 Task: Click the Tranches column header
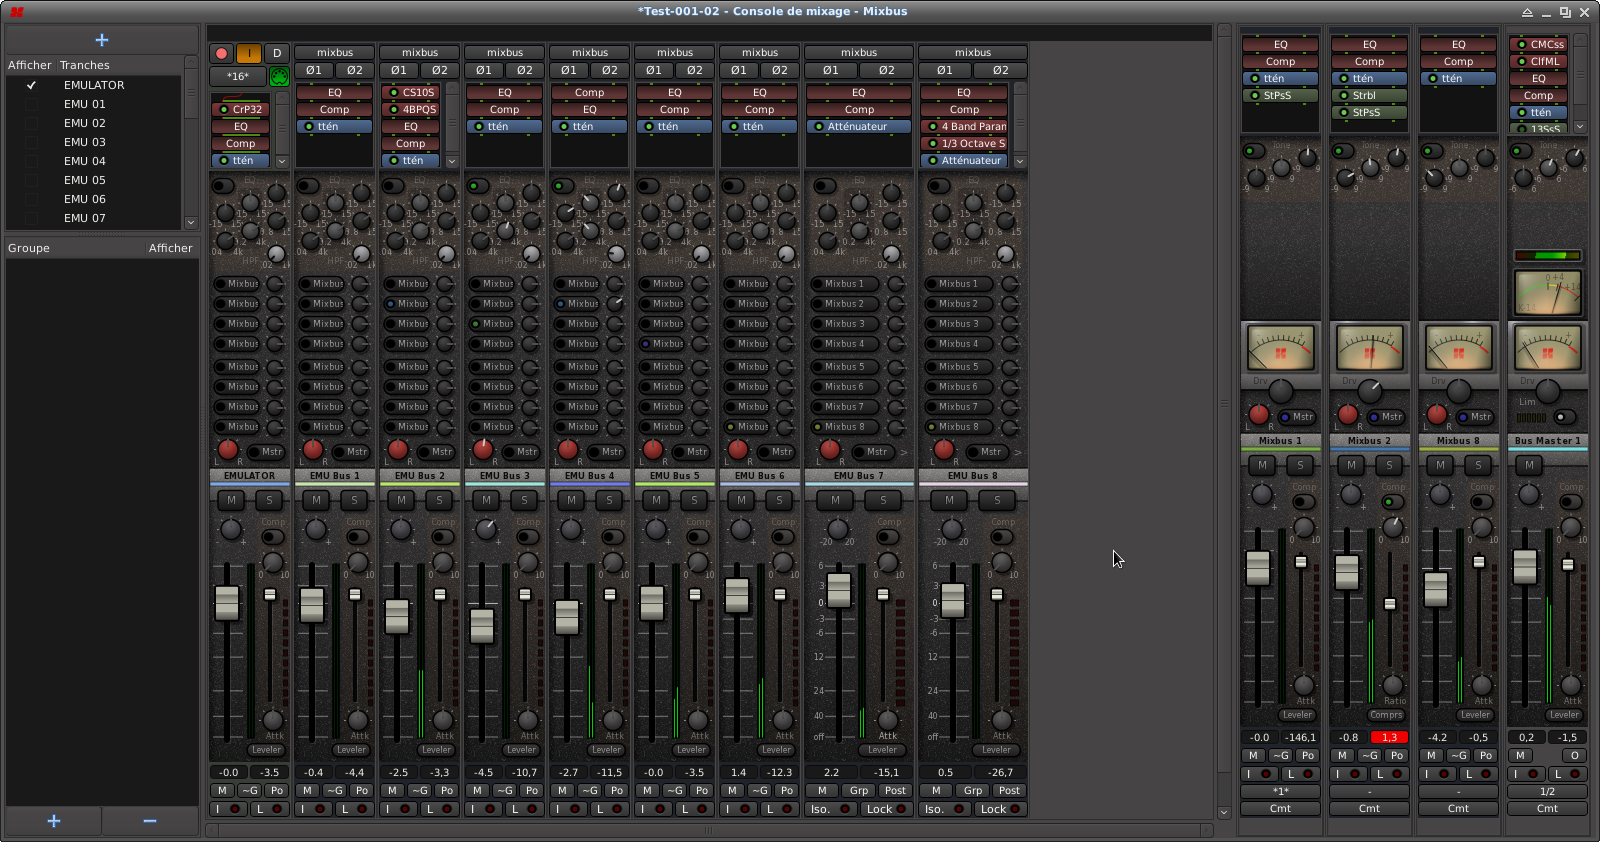click(85, 65)
